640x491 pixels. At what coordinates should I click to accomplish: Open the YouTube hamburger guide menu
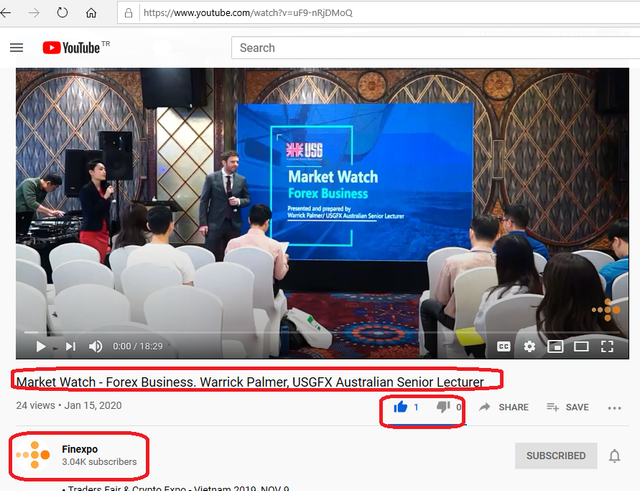[16, 48]
